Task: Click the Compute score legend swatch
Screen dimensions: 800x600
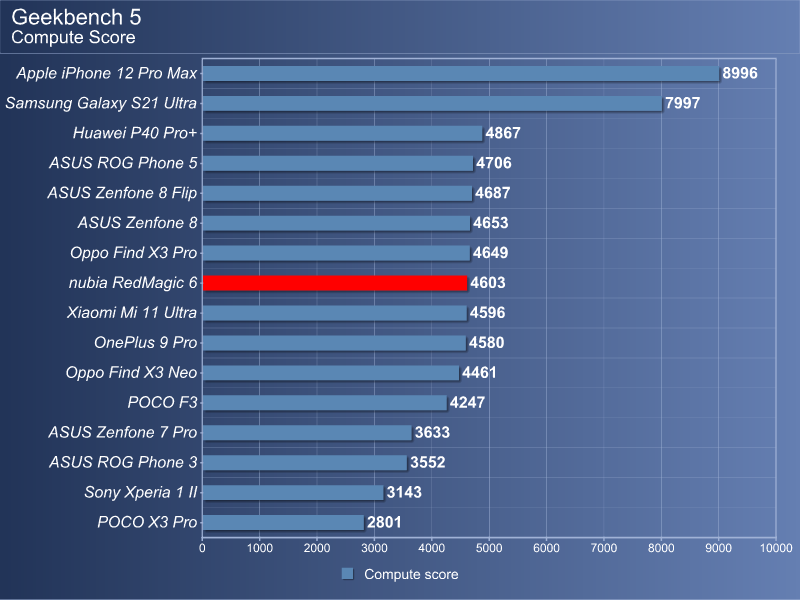Action: pyautogui.click(x=347, y=573)
